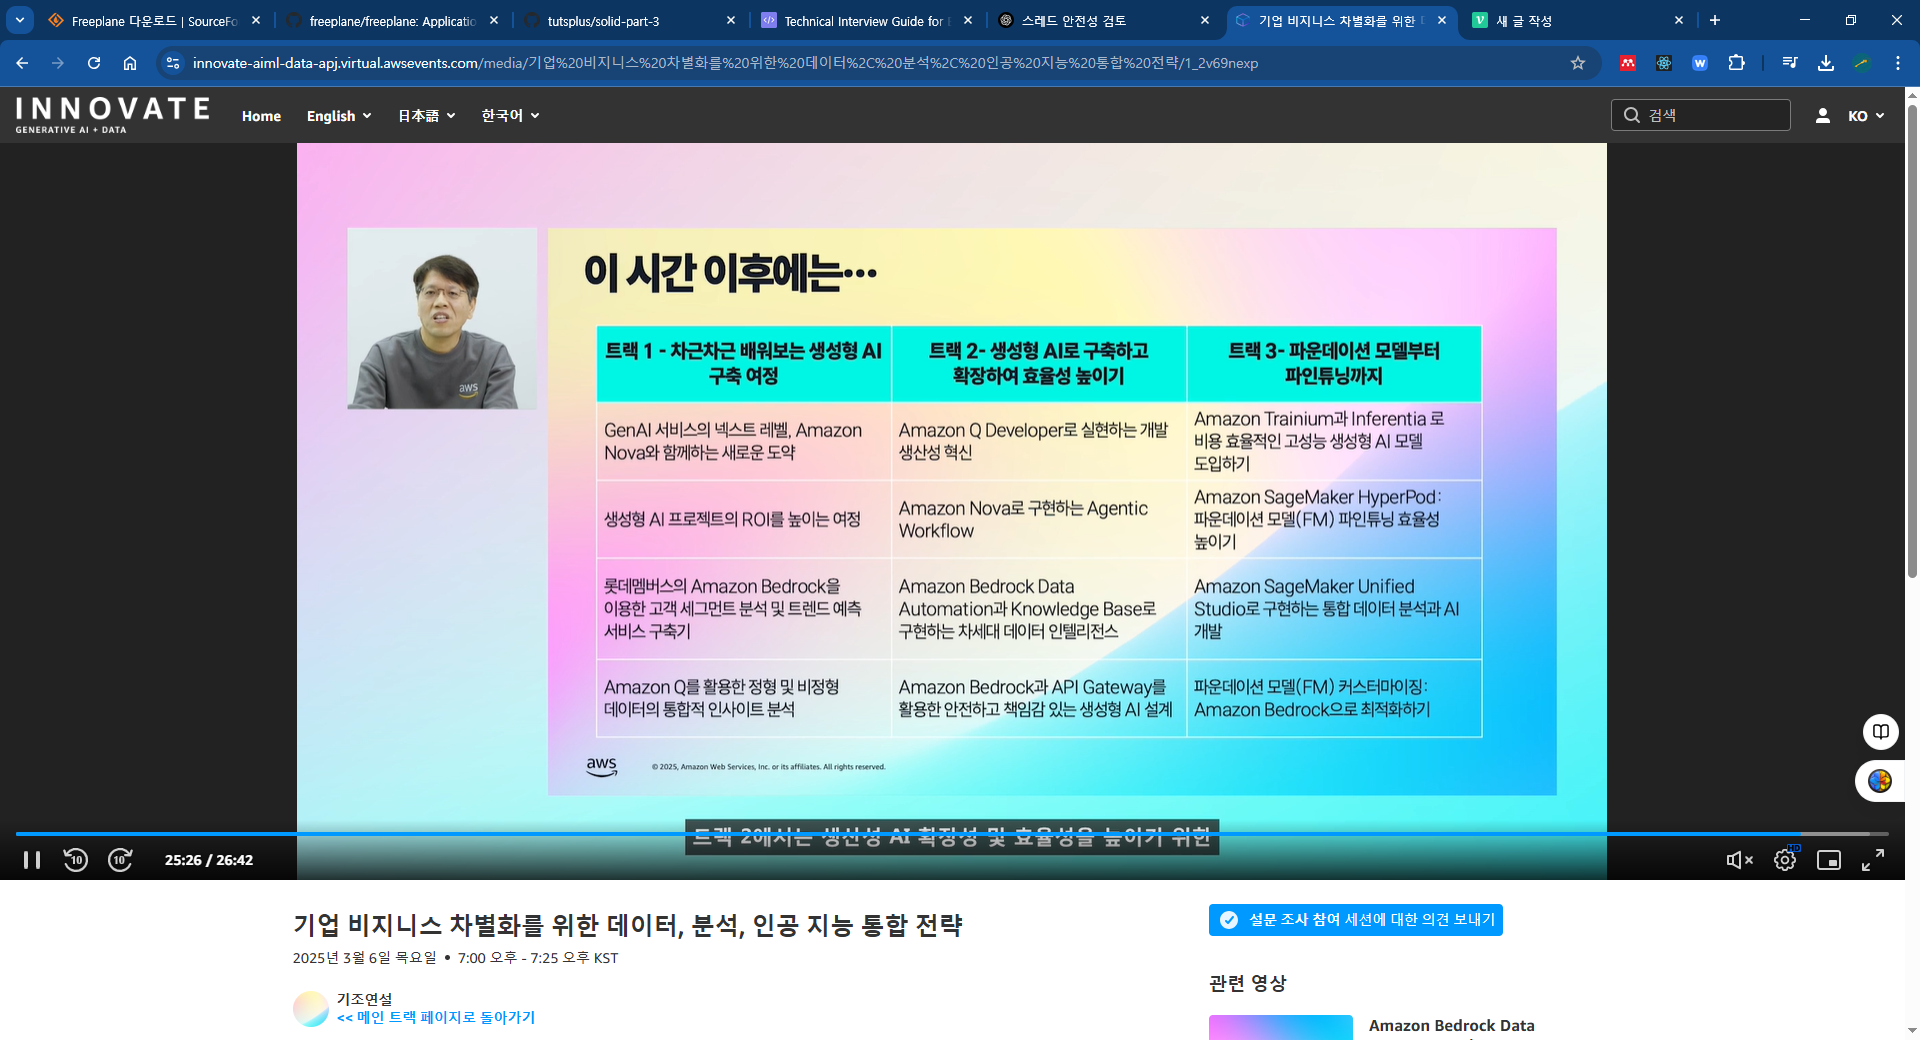This screenshot has height=1040, width=1920.
Task: Click the video title heading
Action: pos(627,925)
